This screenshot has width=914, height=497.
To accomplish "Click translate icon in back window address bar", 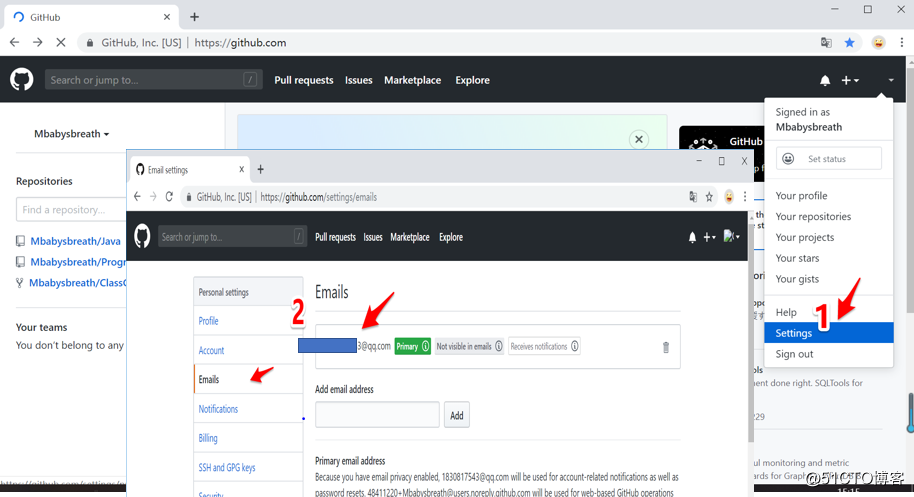I will 826,43.
